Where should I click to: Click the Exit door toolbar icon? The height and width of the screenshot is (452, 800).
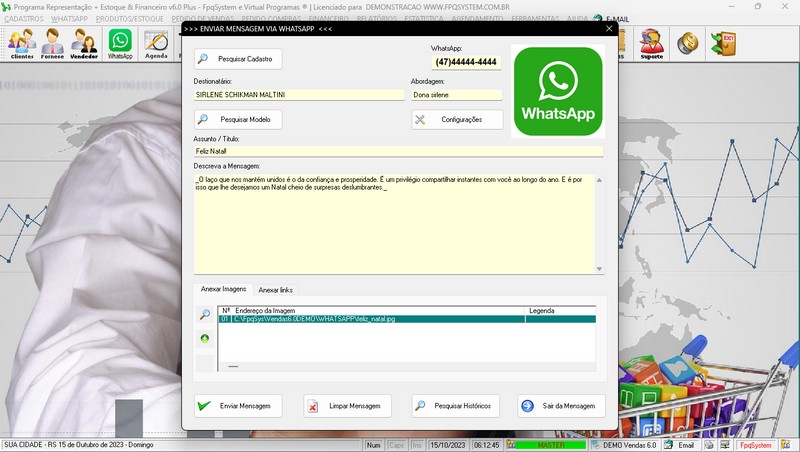point(723,43)
